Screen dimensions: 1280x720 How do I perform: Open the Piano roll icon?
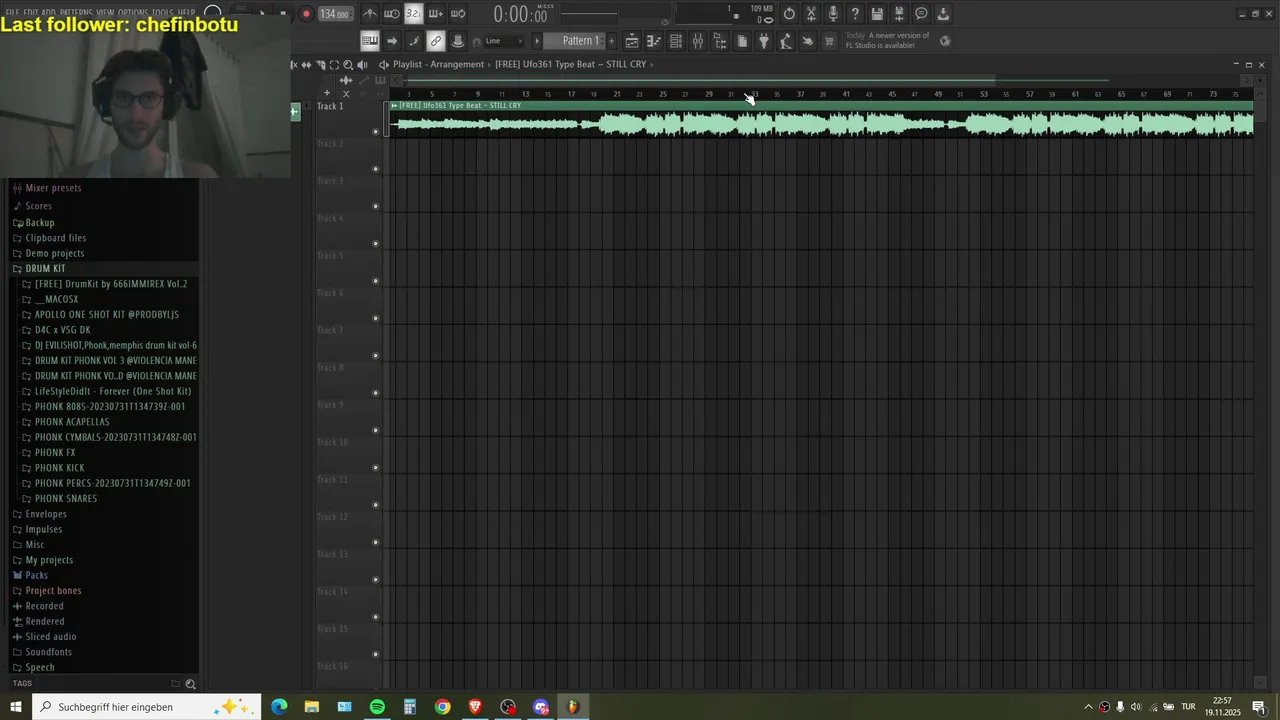pos(654,41)
